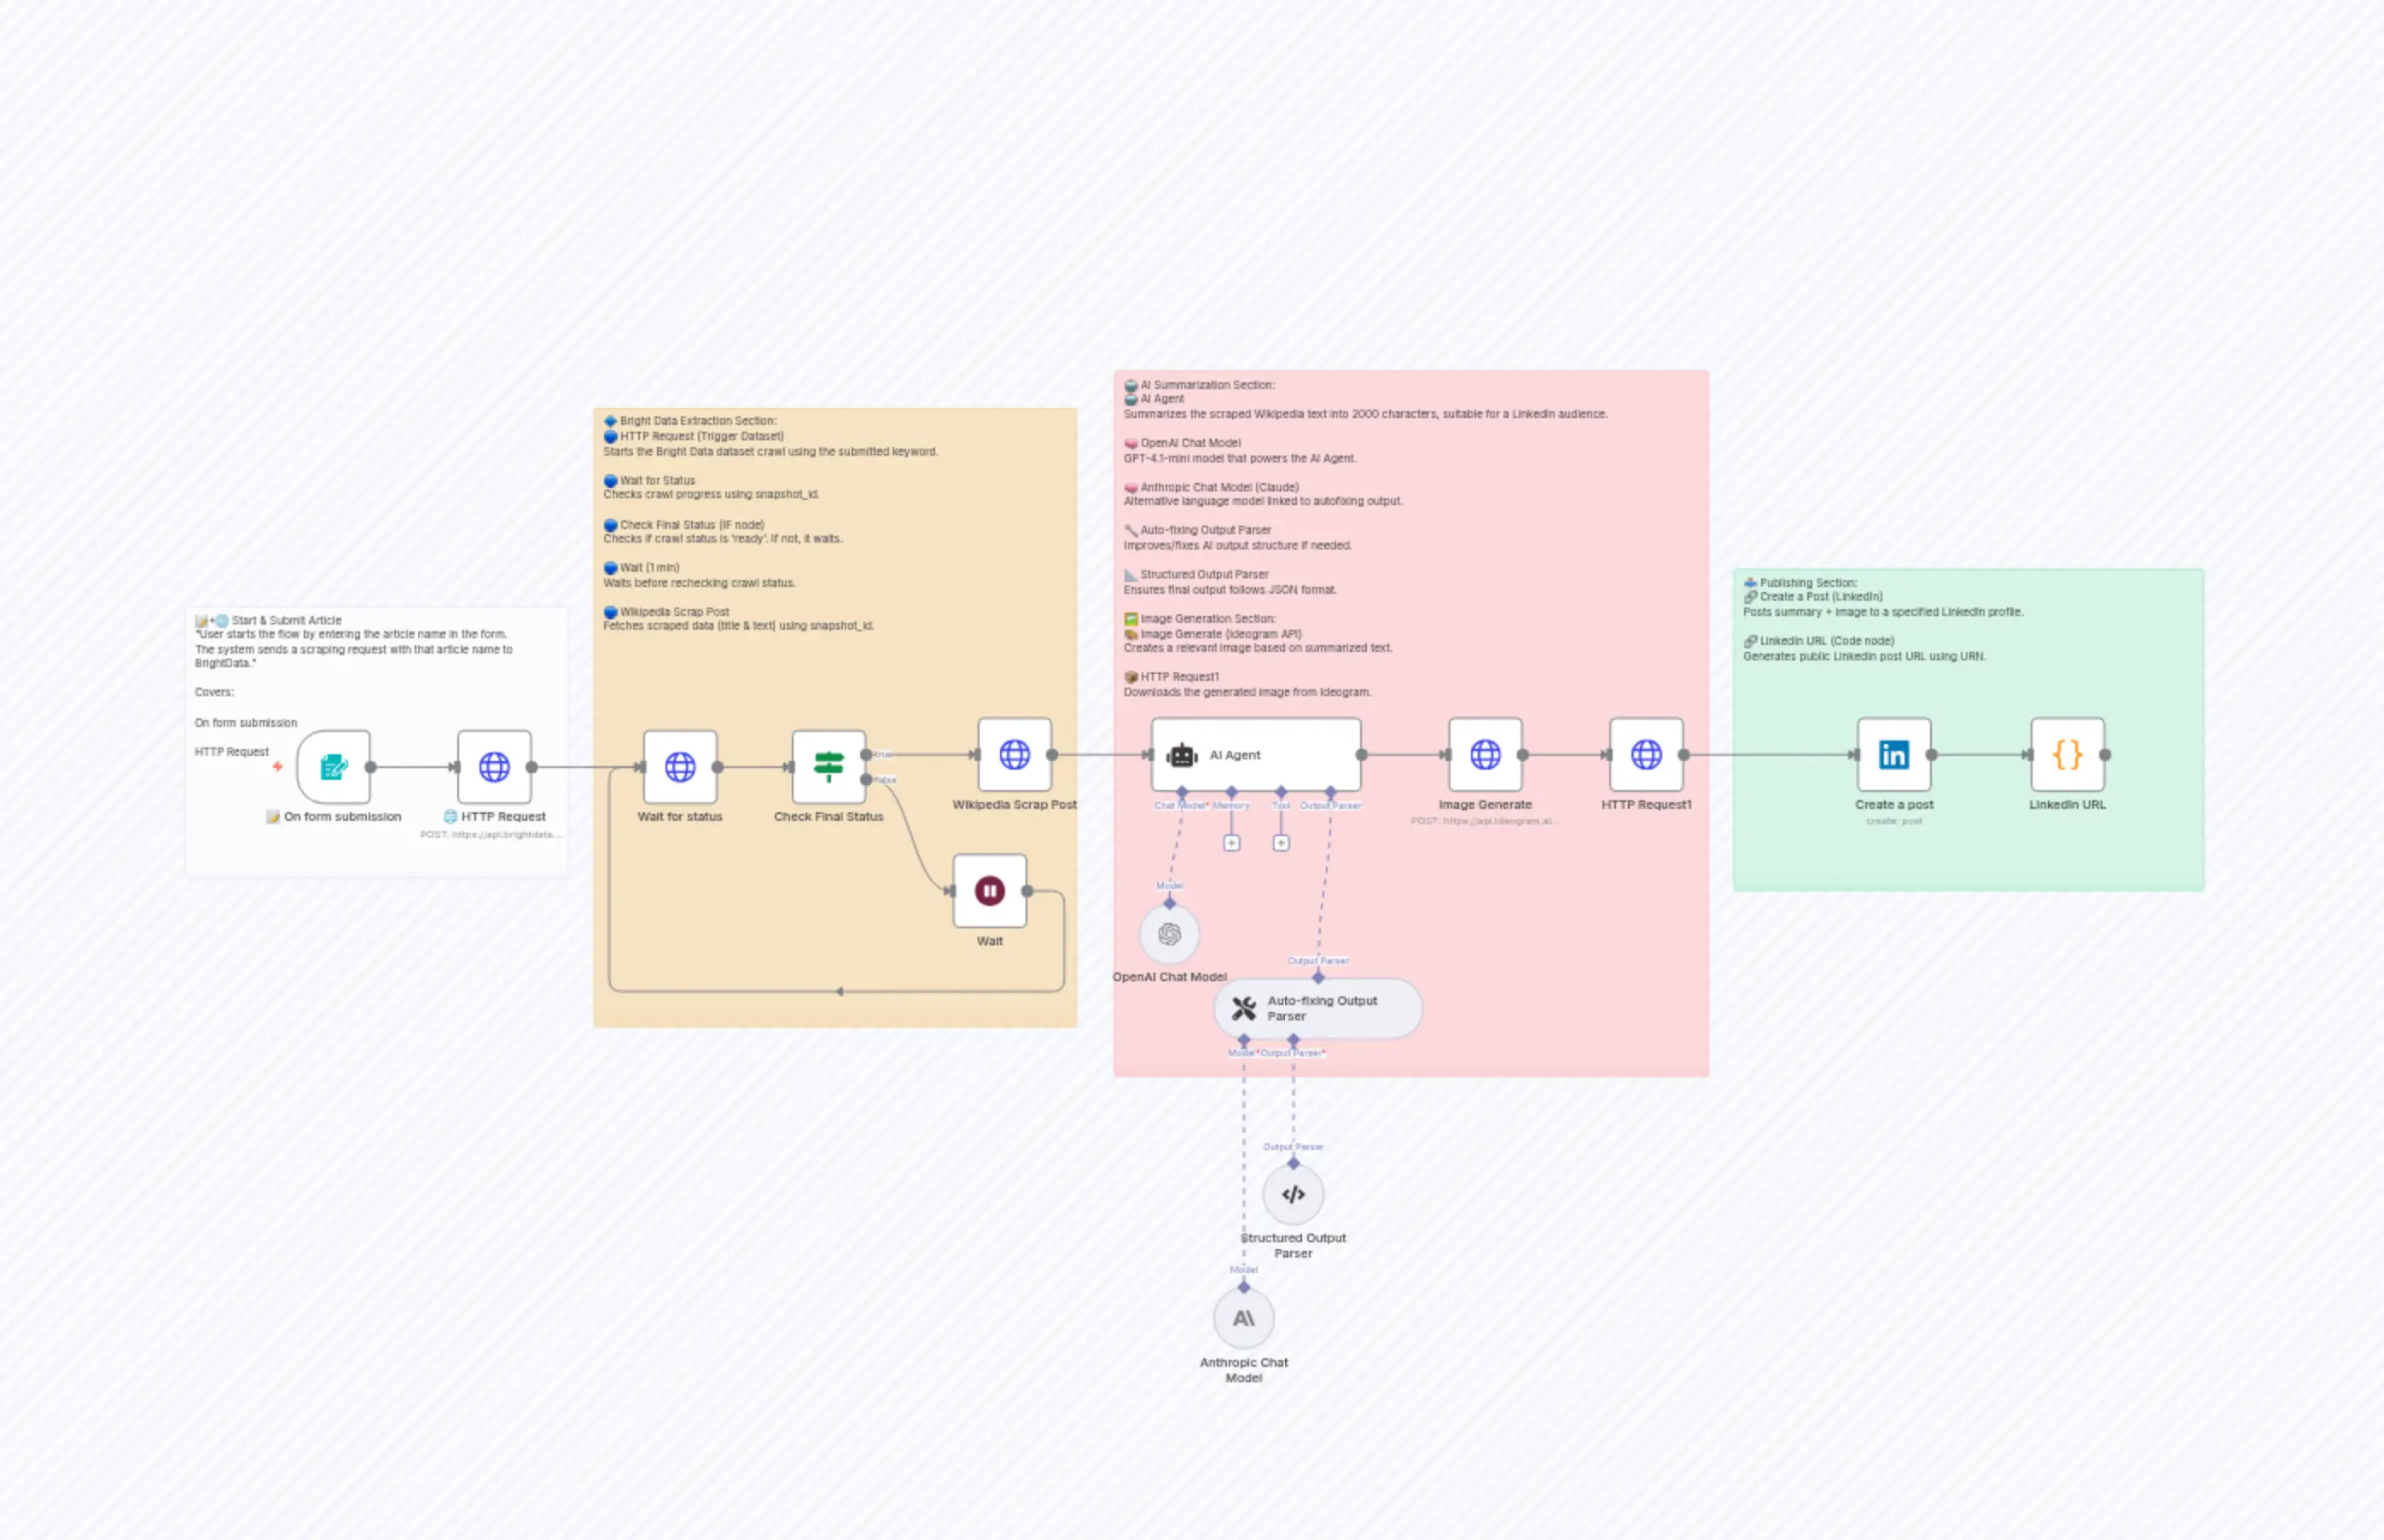The height and width of the screenshot is (1540, 2384).
Task: Open the Wait for status node
Action: tap(680, 766)
